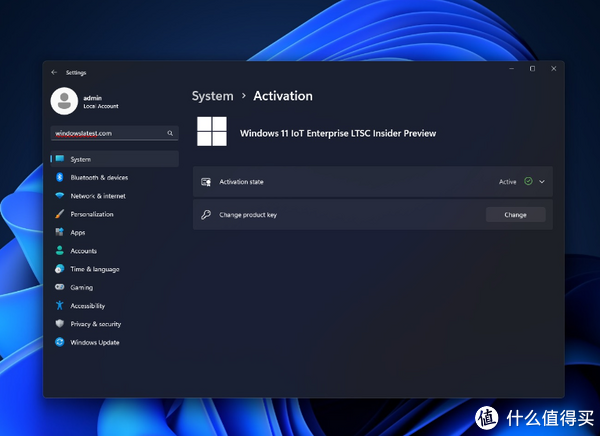600x436 pixels.
Task: Click the Active status text
Action: (x=507, y=182)
